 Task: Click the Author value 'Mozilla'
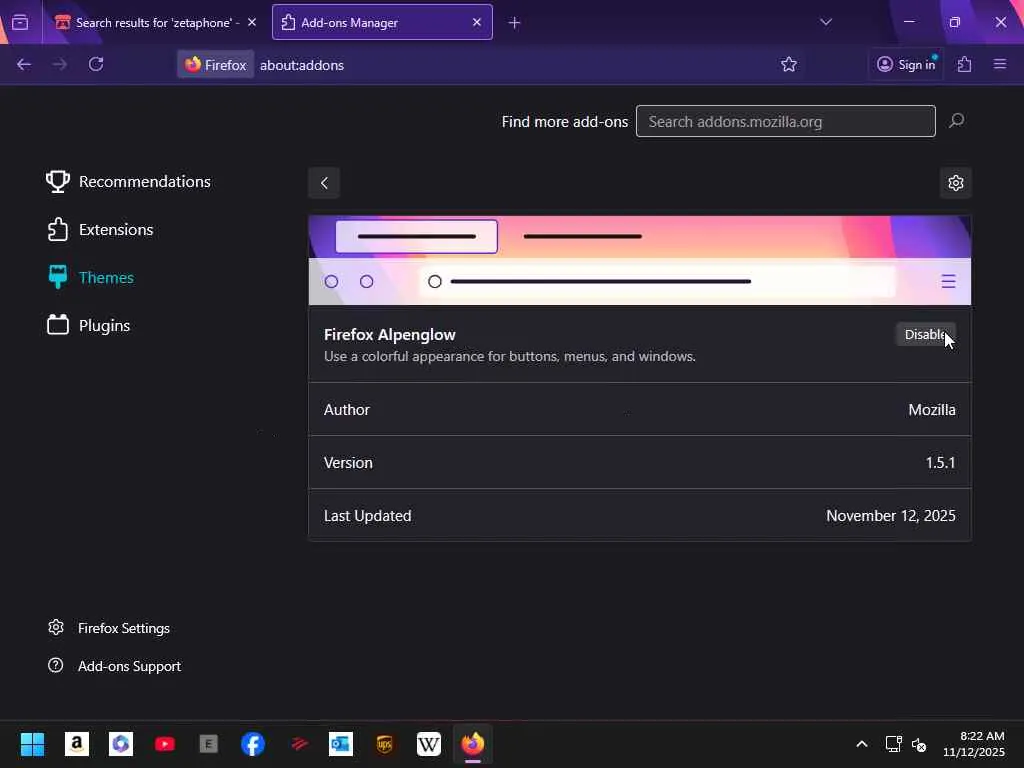pos(932,409)
